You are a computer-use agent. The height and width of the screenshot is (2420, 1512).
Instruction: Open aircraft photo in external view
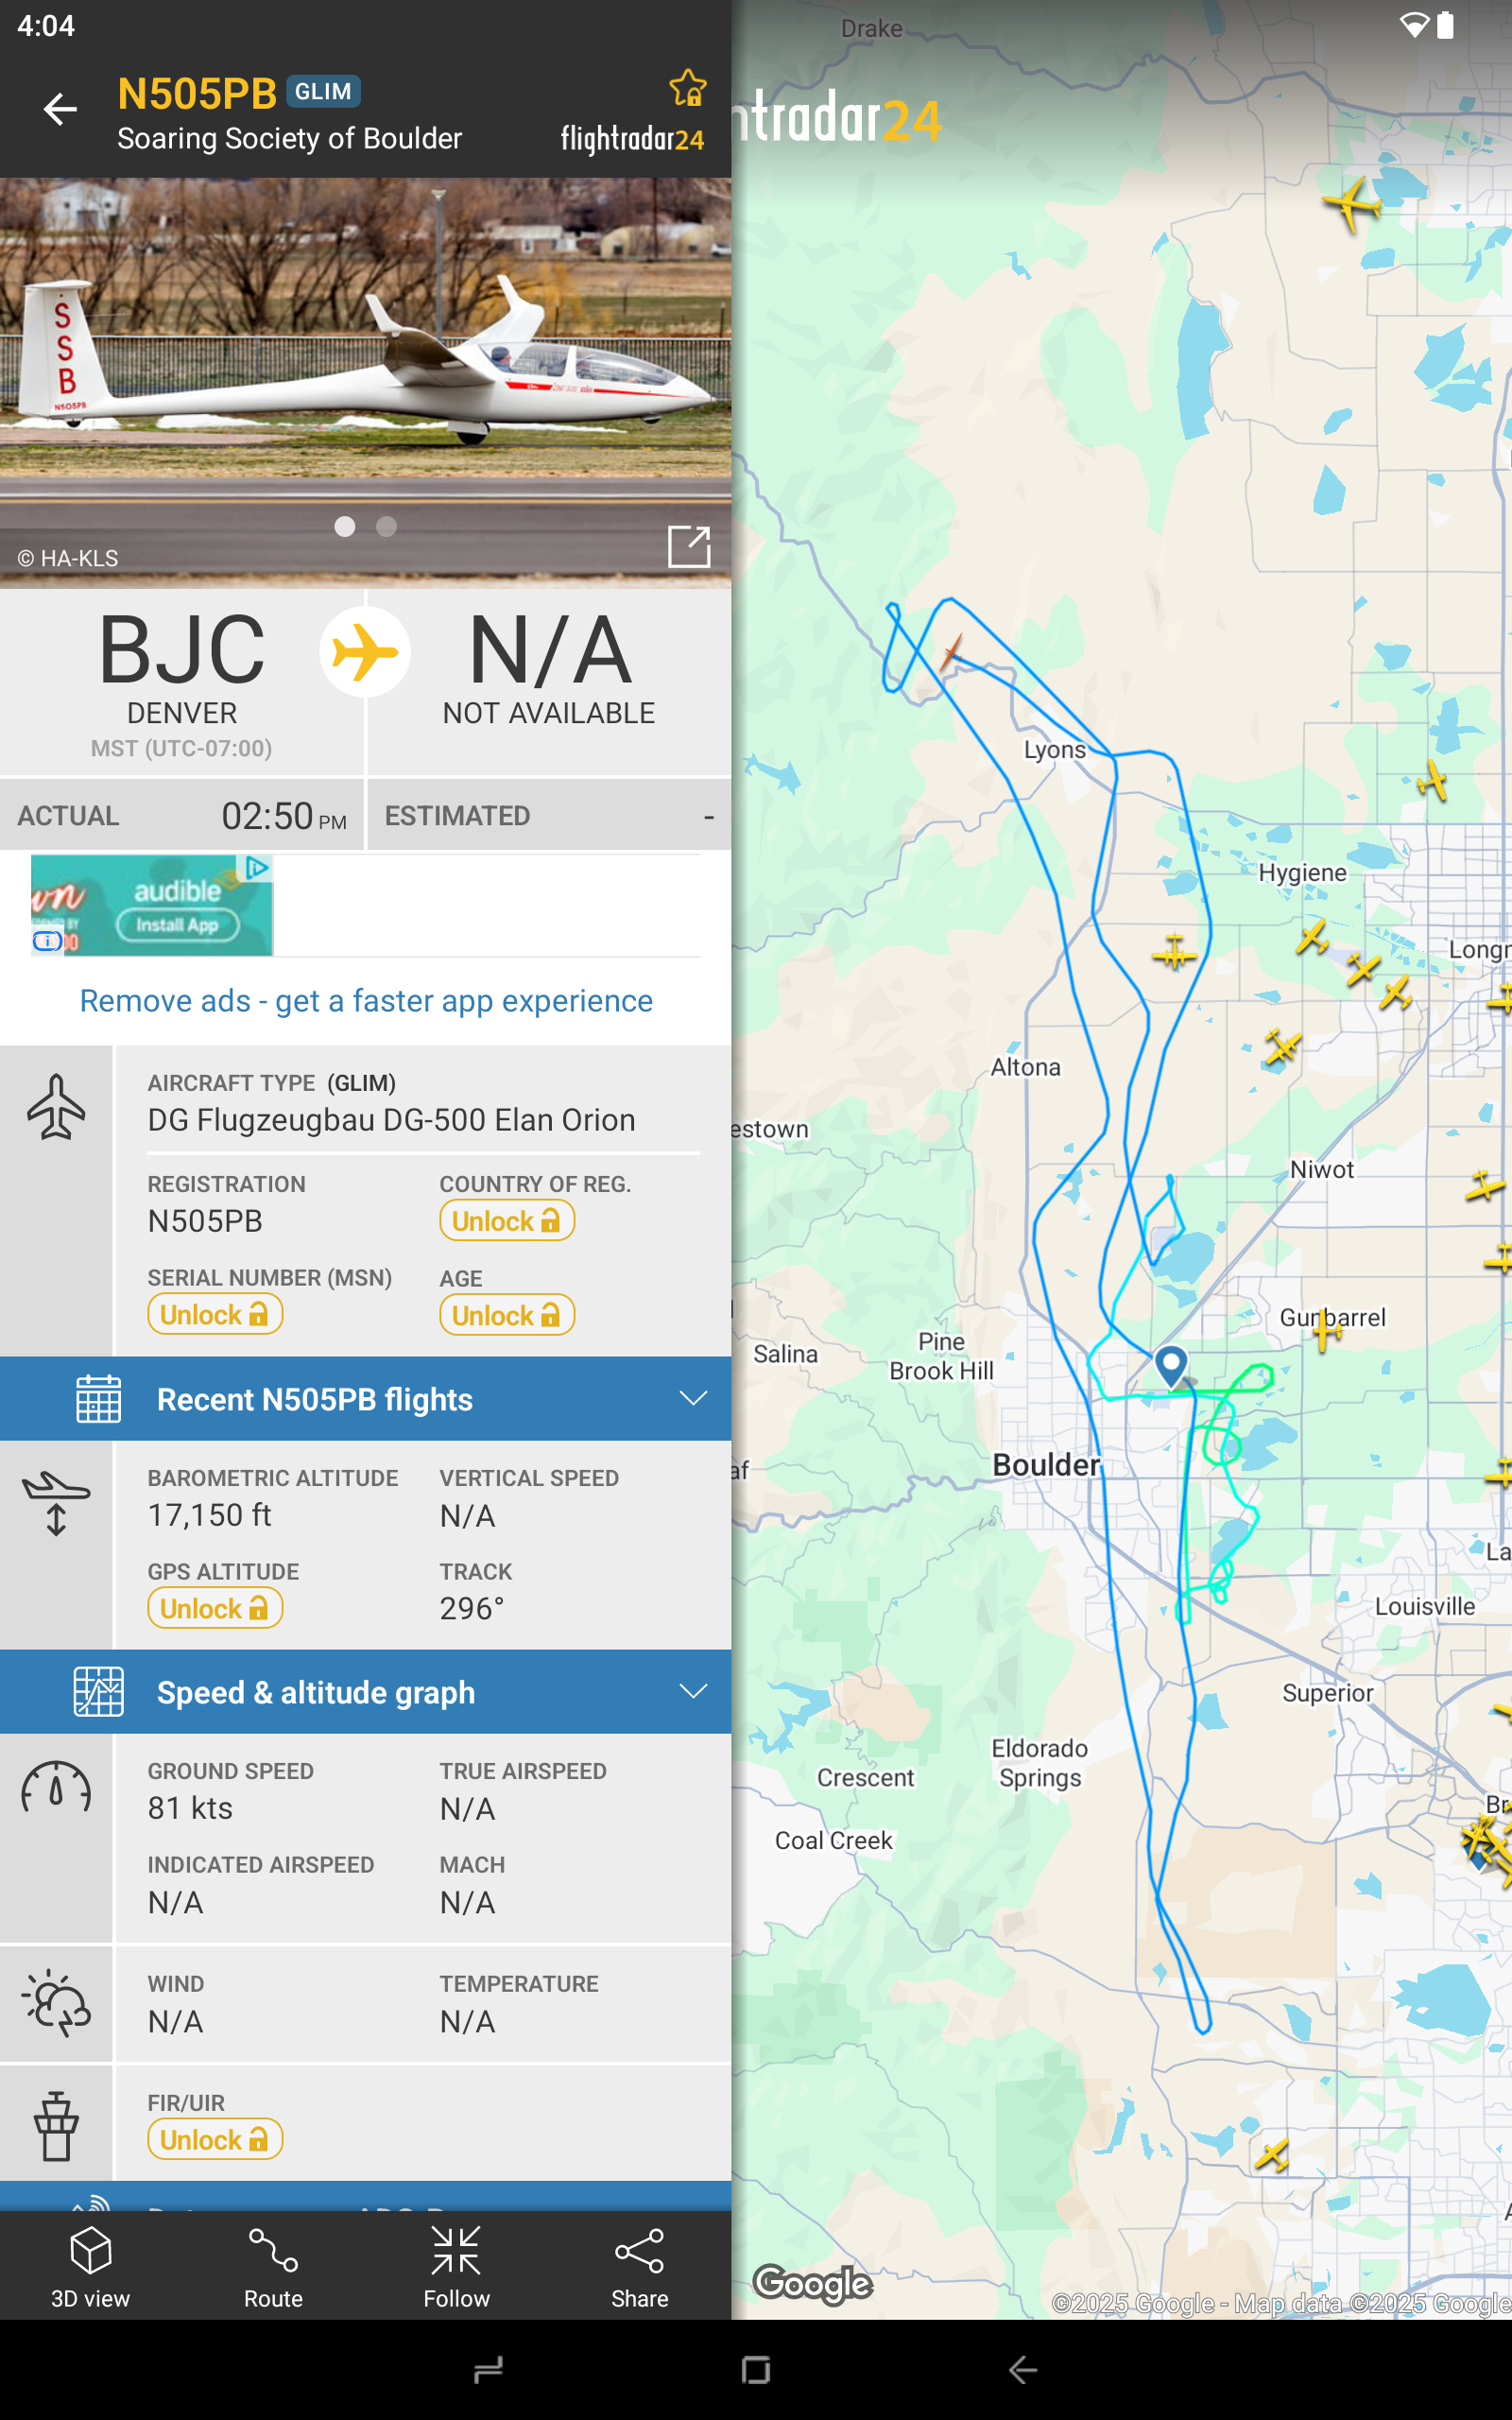point(688,546)
